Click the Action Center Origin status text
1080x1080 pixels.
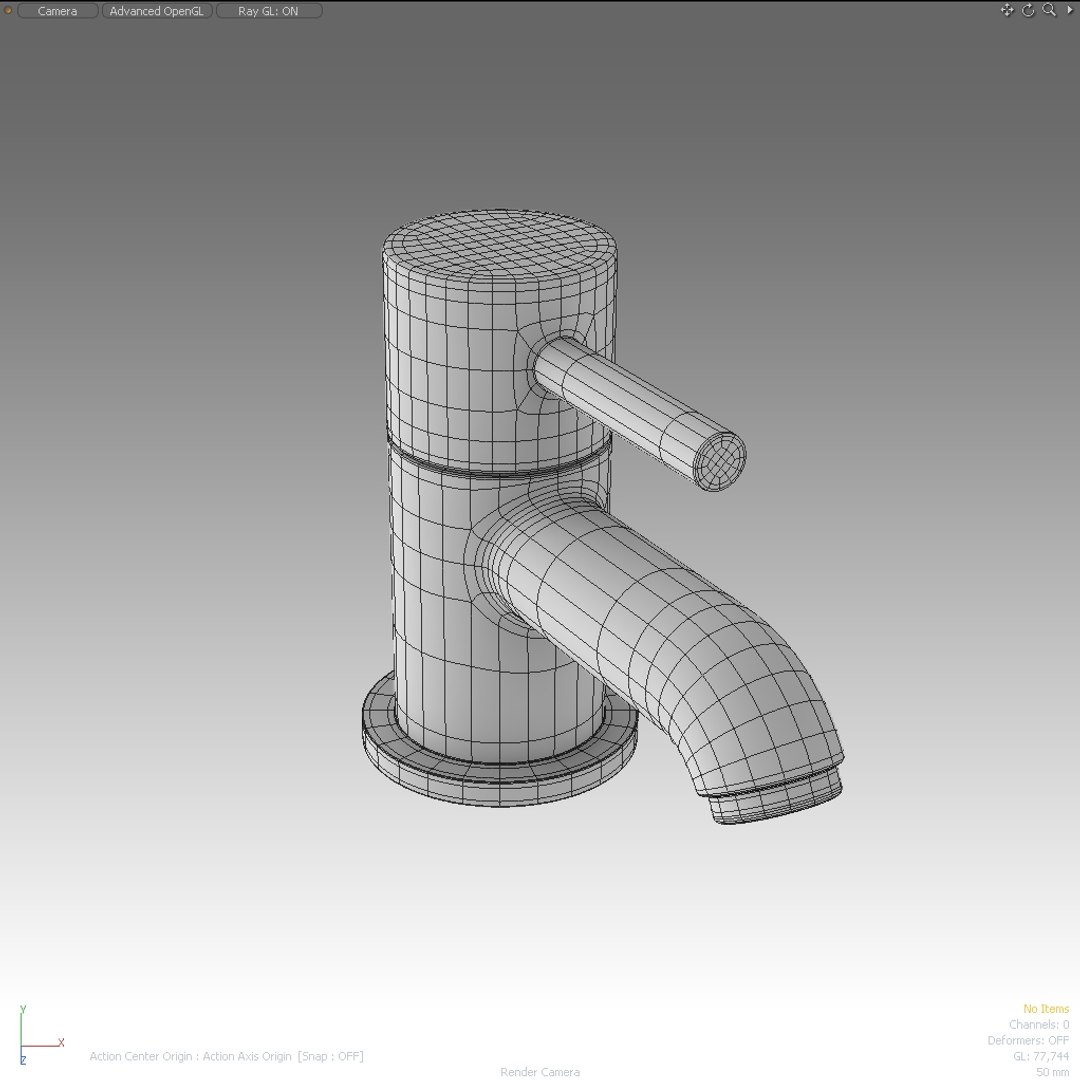227,1056
